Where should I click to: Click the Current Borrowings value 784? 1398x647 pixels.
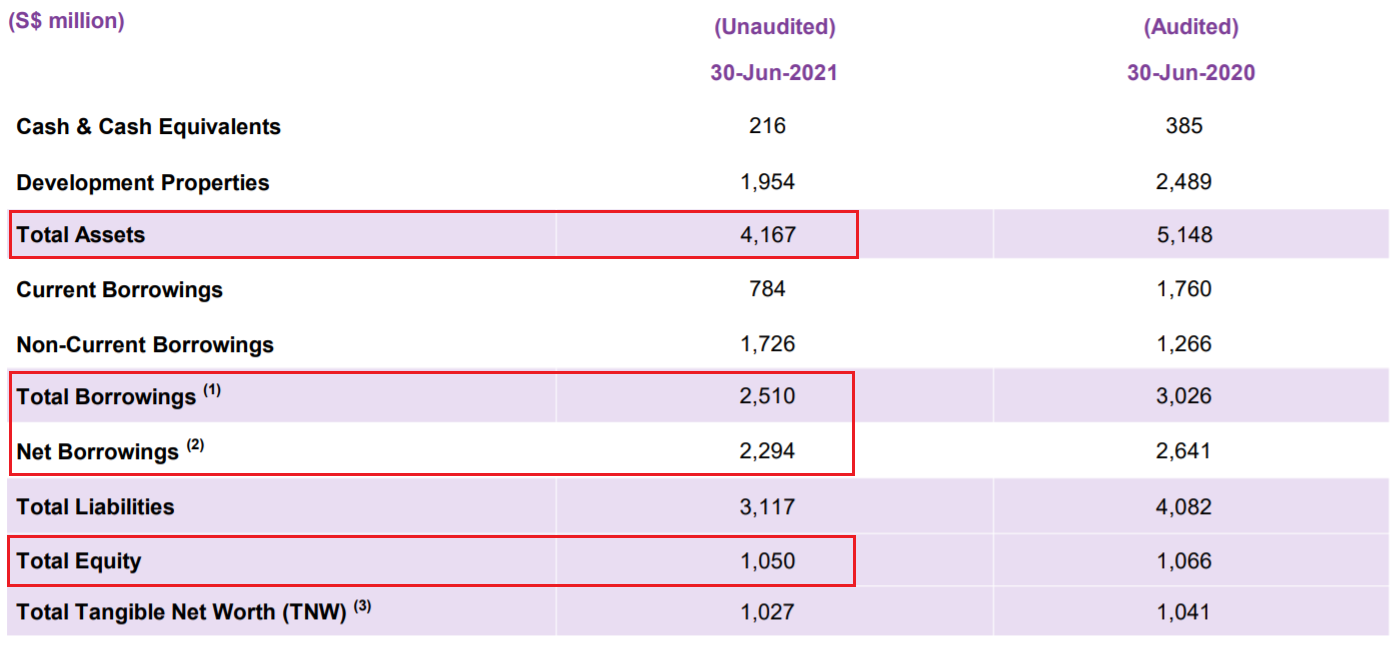tap(767, 289)
